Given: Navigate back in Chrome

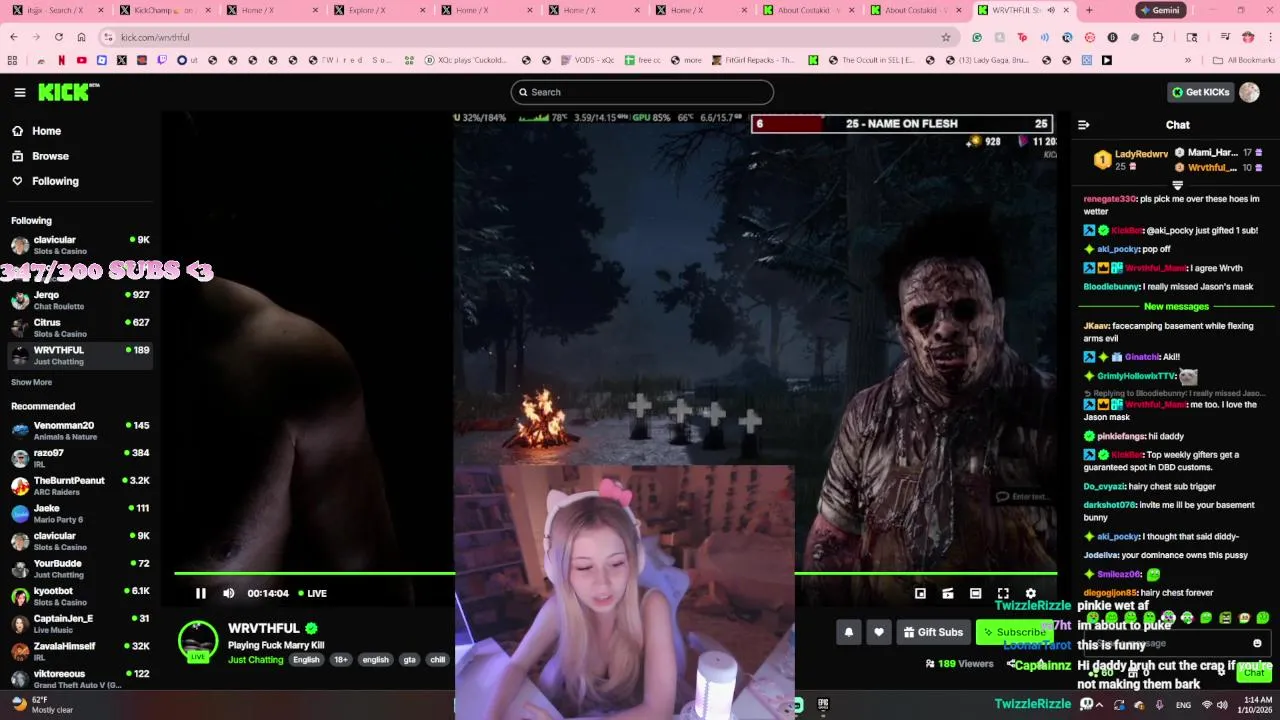Looking at the screenshot, I should pyautogui.click(x=14, y=37).
